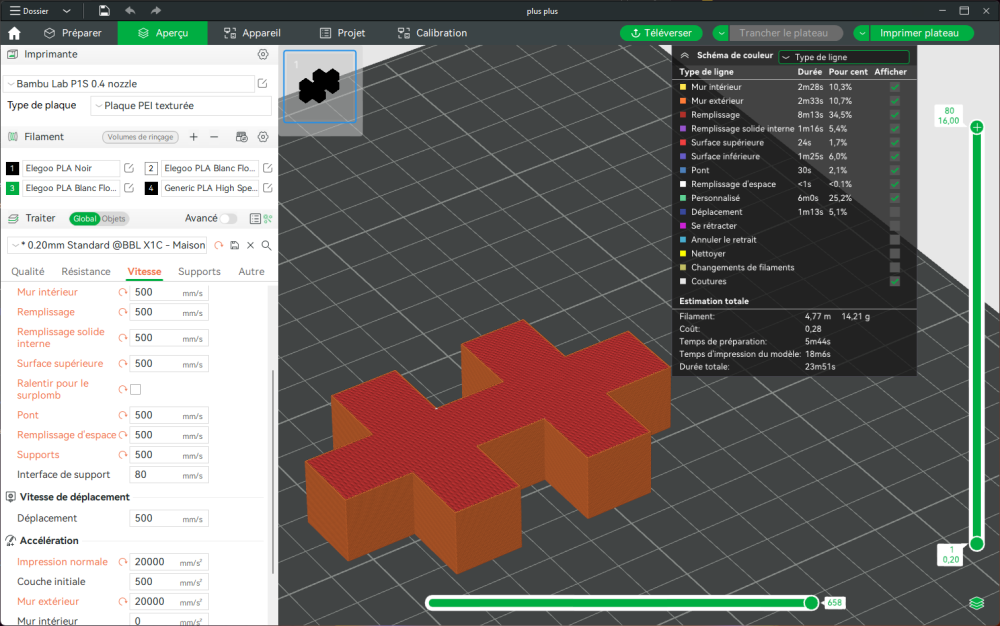Click the horizontal move slider handle
This screenshot has width=1000, height=626.
(811, 602)
